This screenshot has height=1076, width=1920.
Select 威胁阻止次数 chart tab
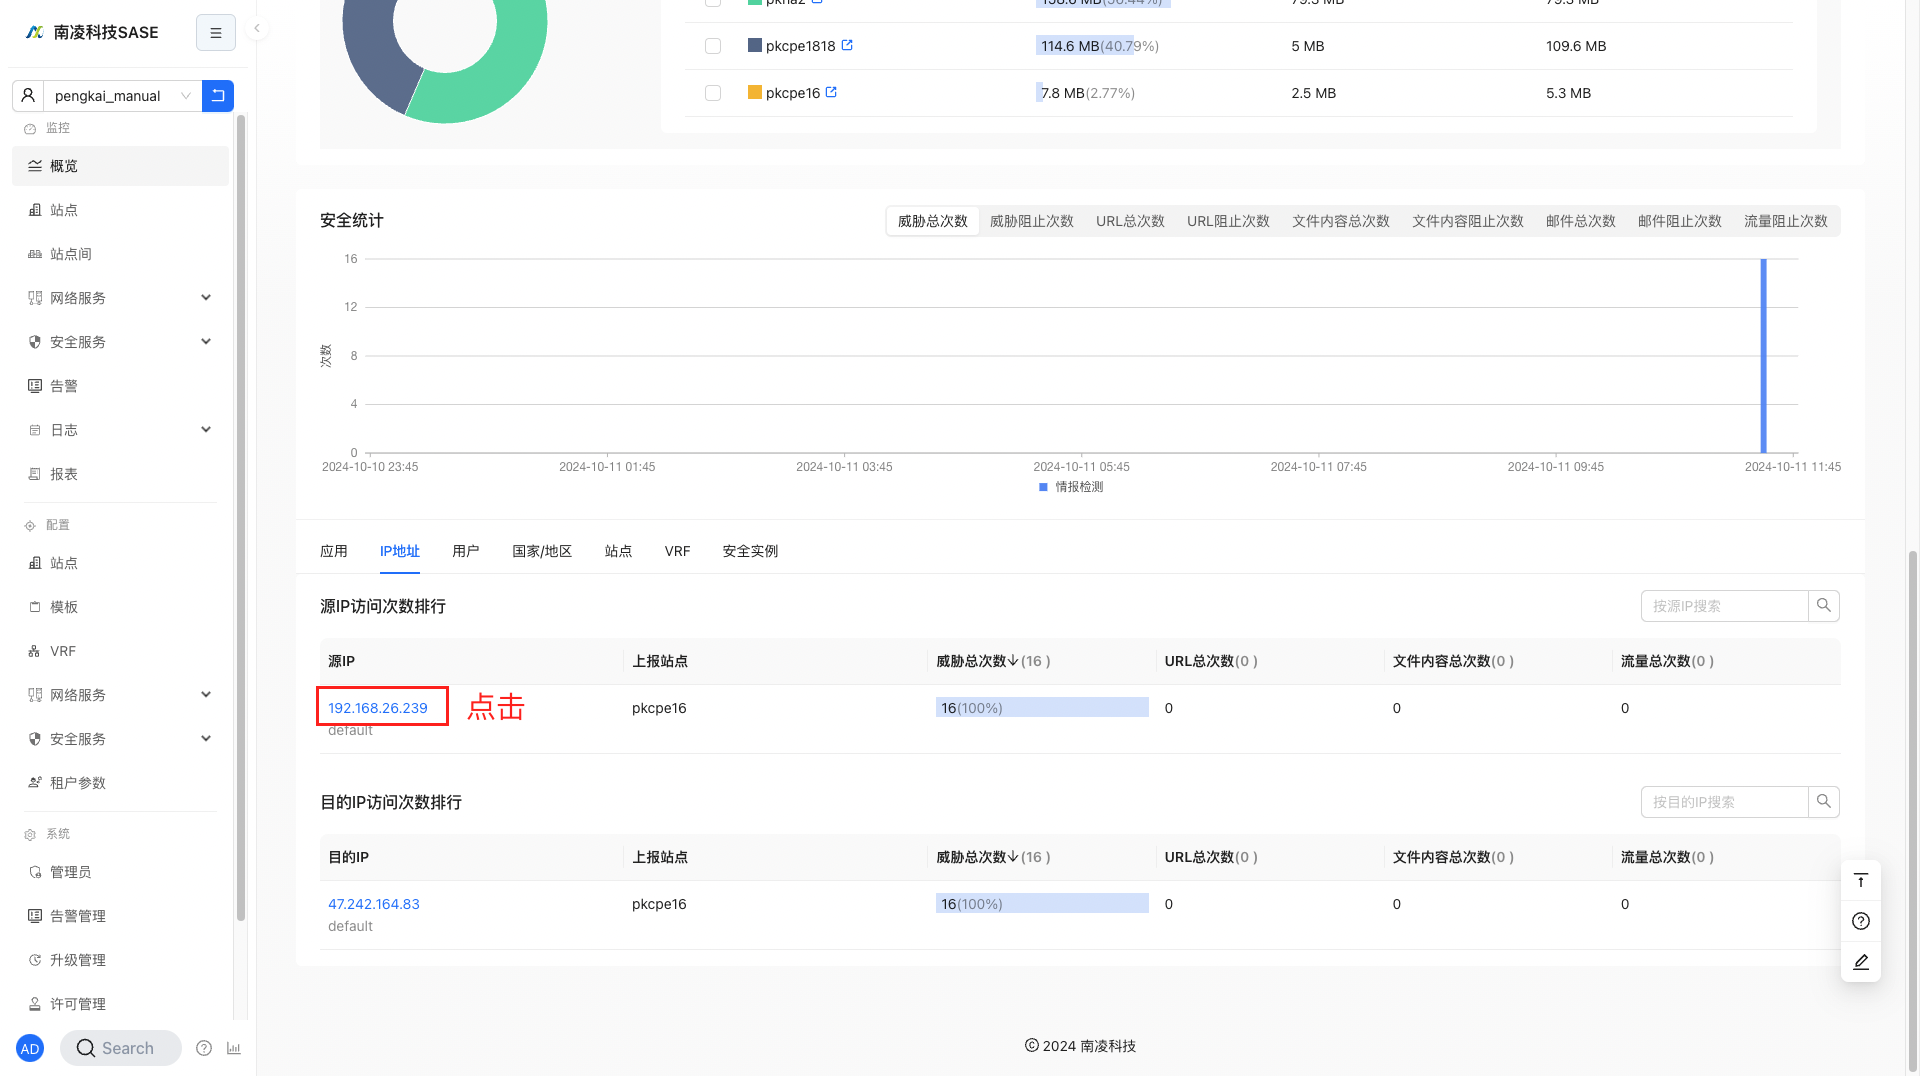1032,221
